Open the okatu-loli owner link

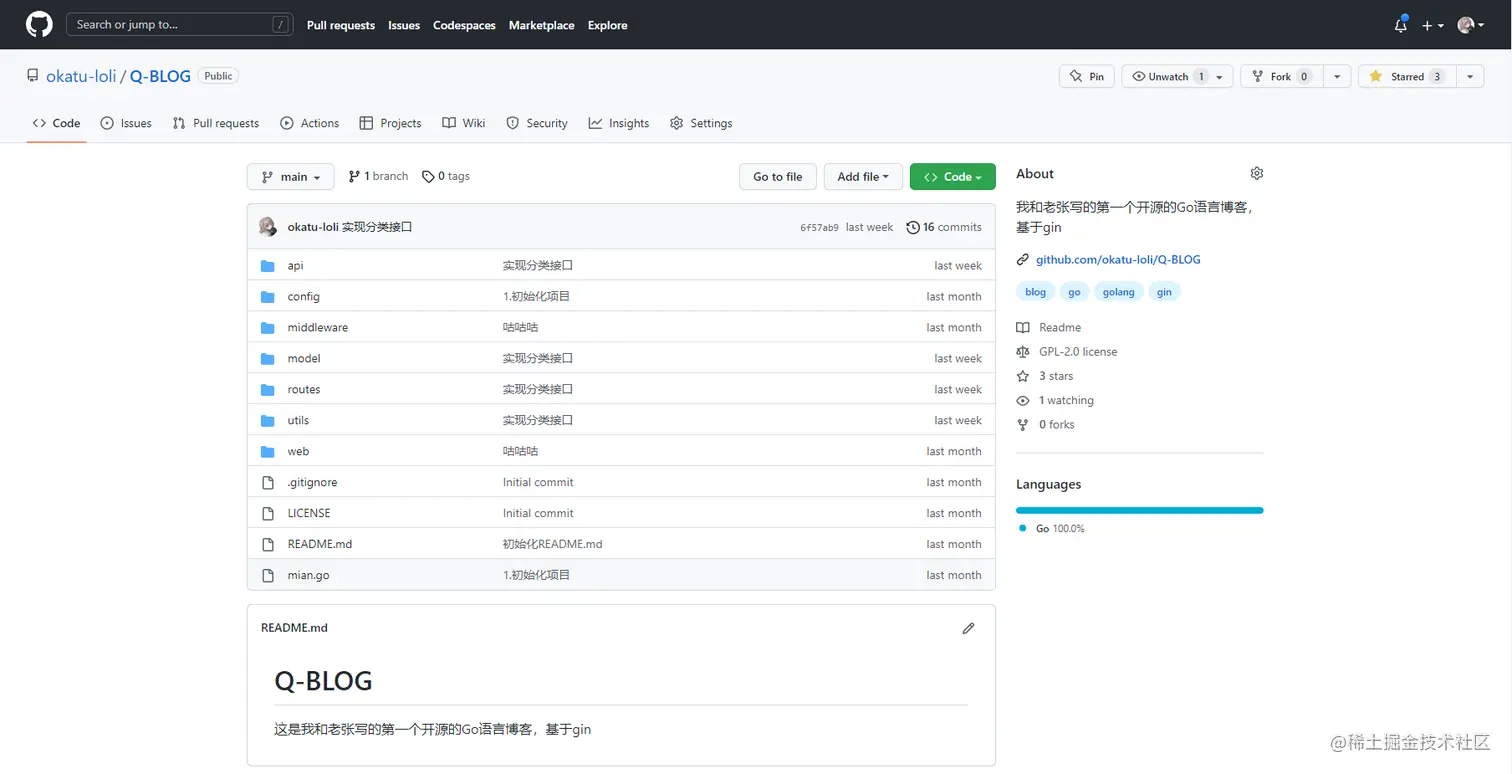click(x=81, y=76)
